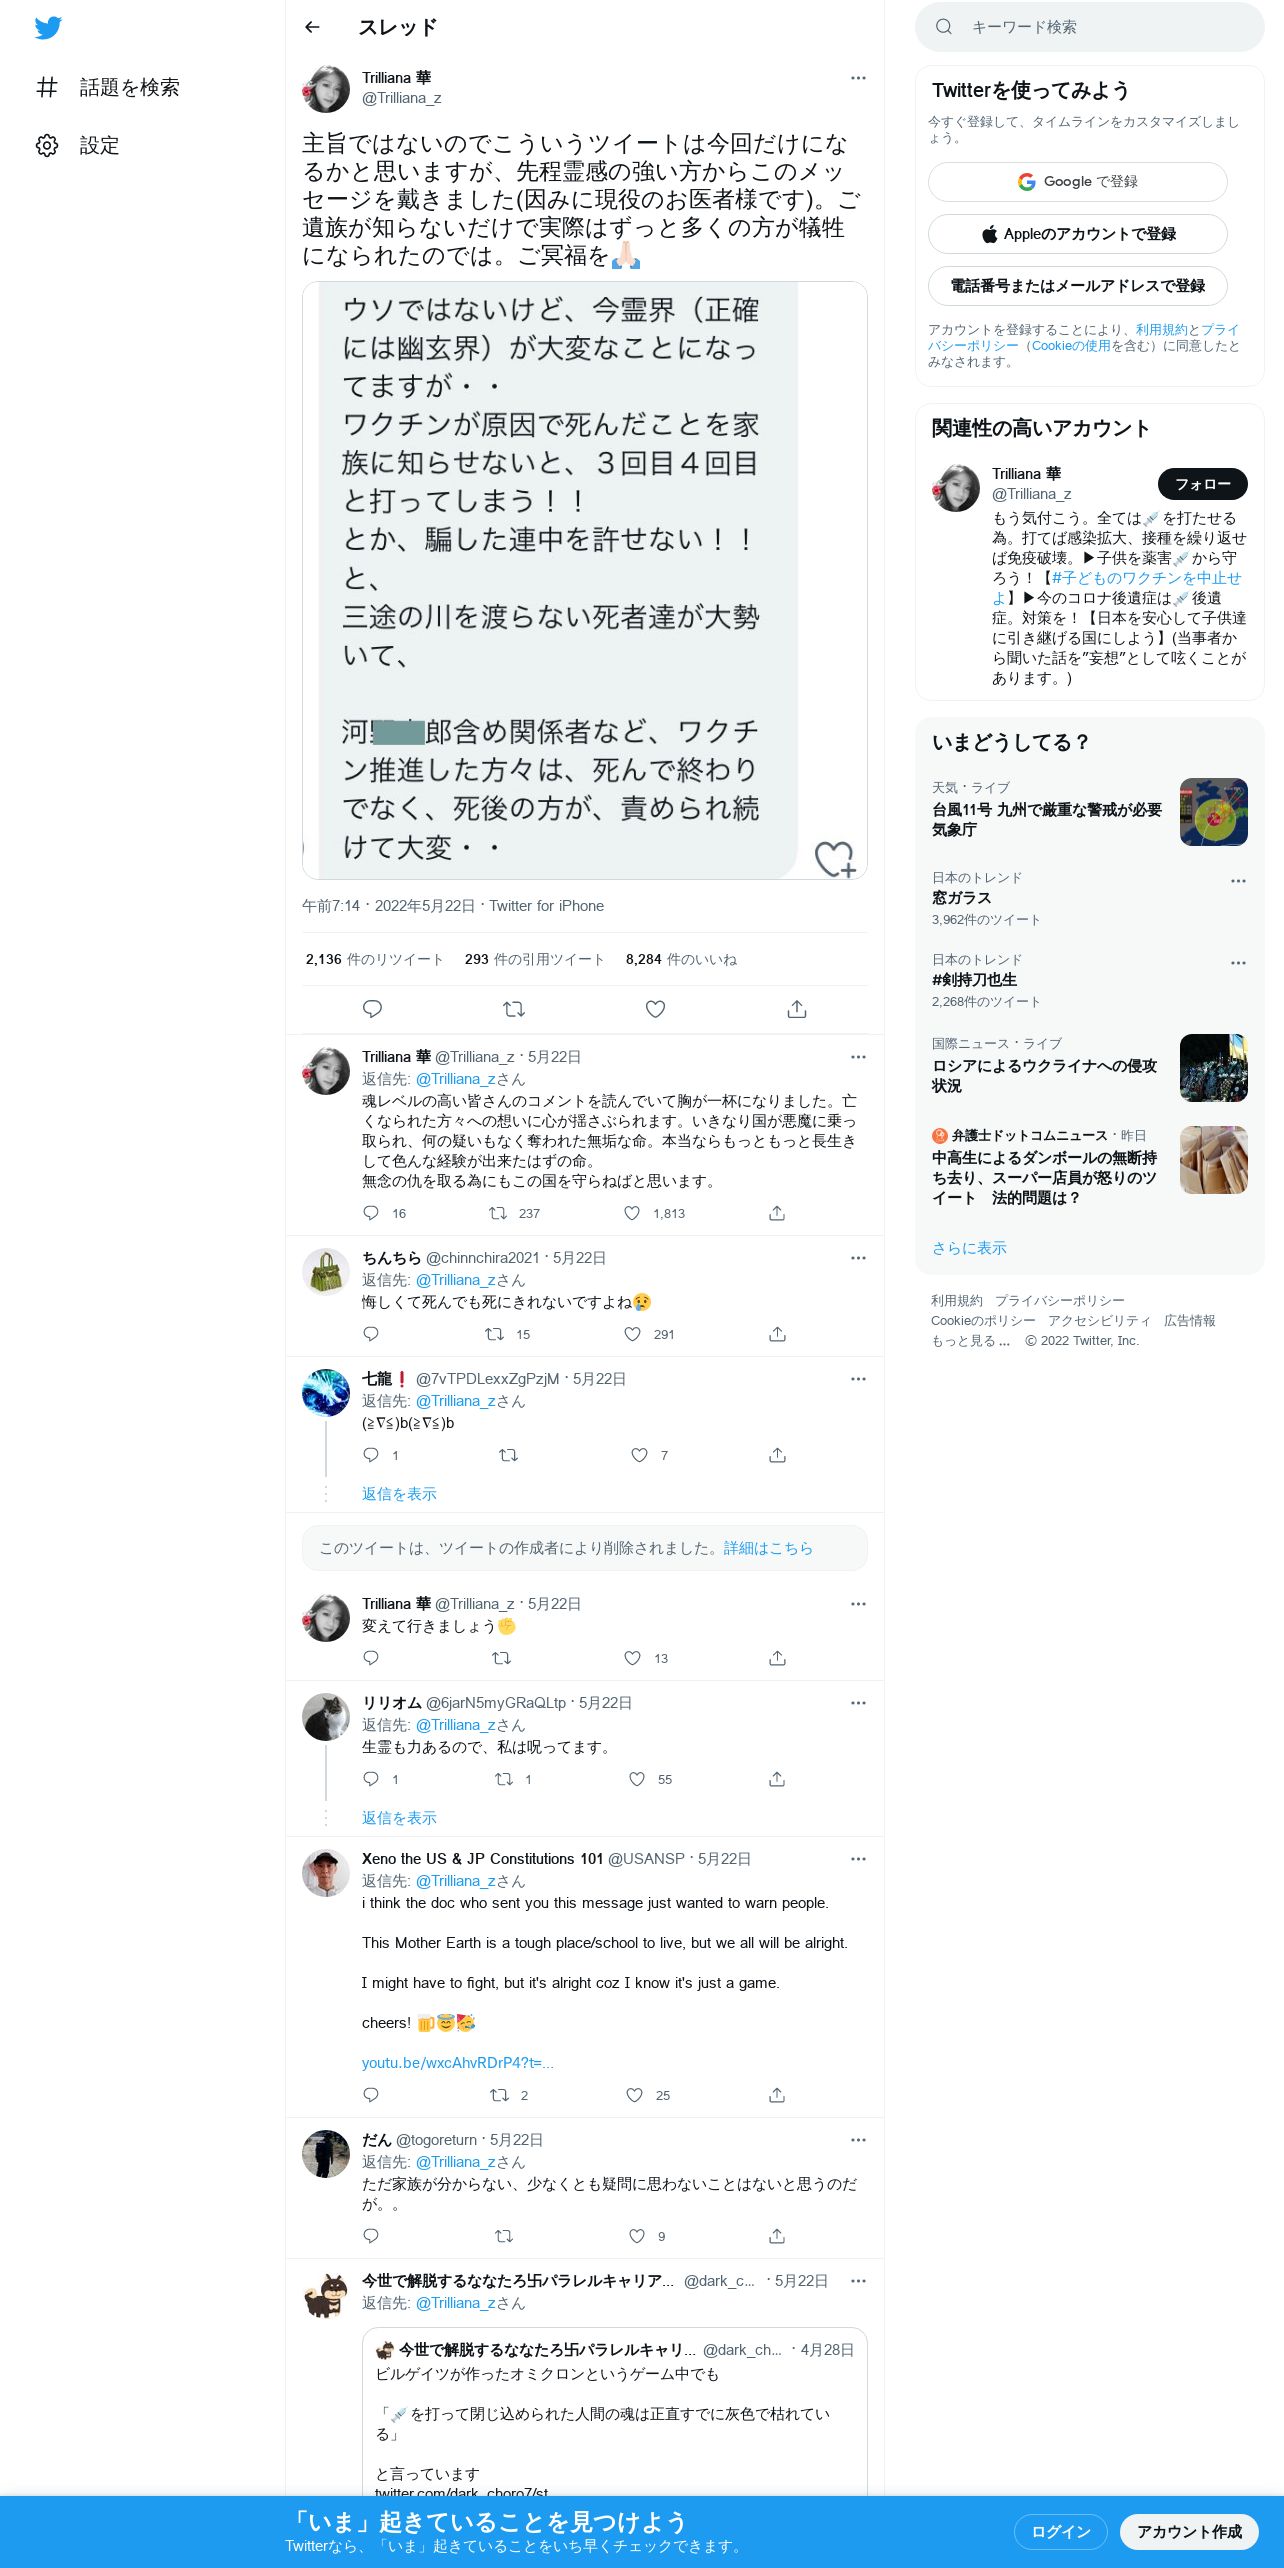Sign up with Google button
Screen dimensions: 1284x2568
[x=1077, y=182]
